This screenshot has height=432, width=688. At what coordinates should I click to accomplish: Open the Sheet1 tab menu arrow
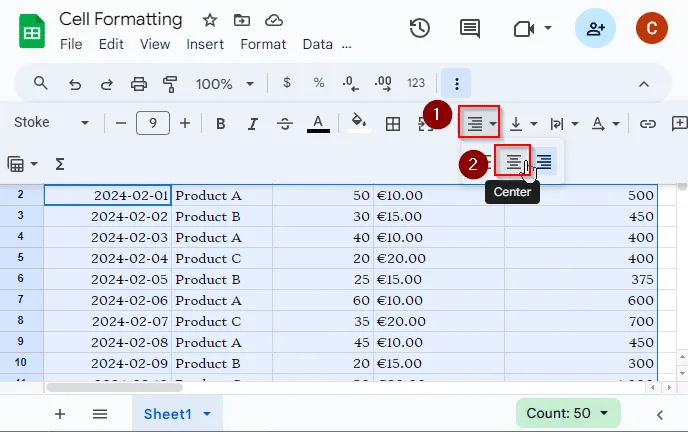207,414
